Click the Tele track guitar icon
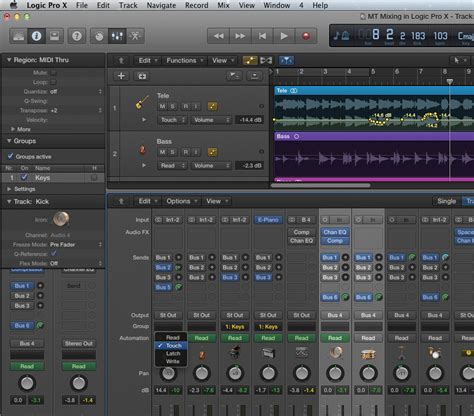 tap(142, 102)
